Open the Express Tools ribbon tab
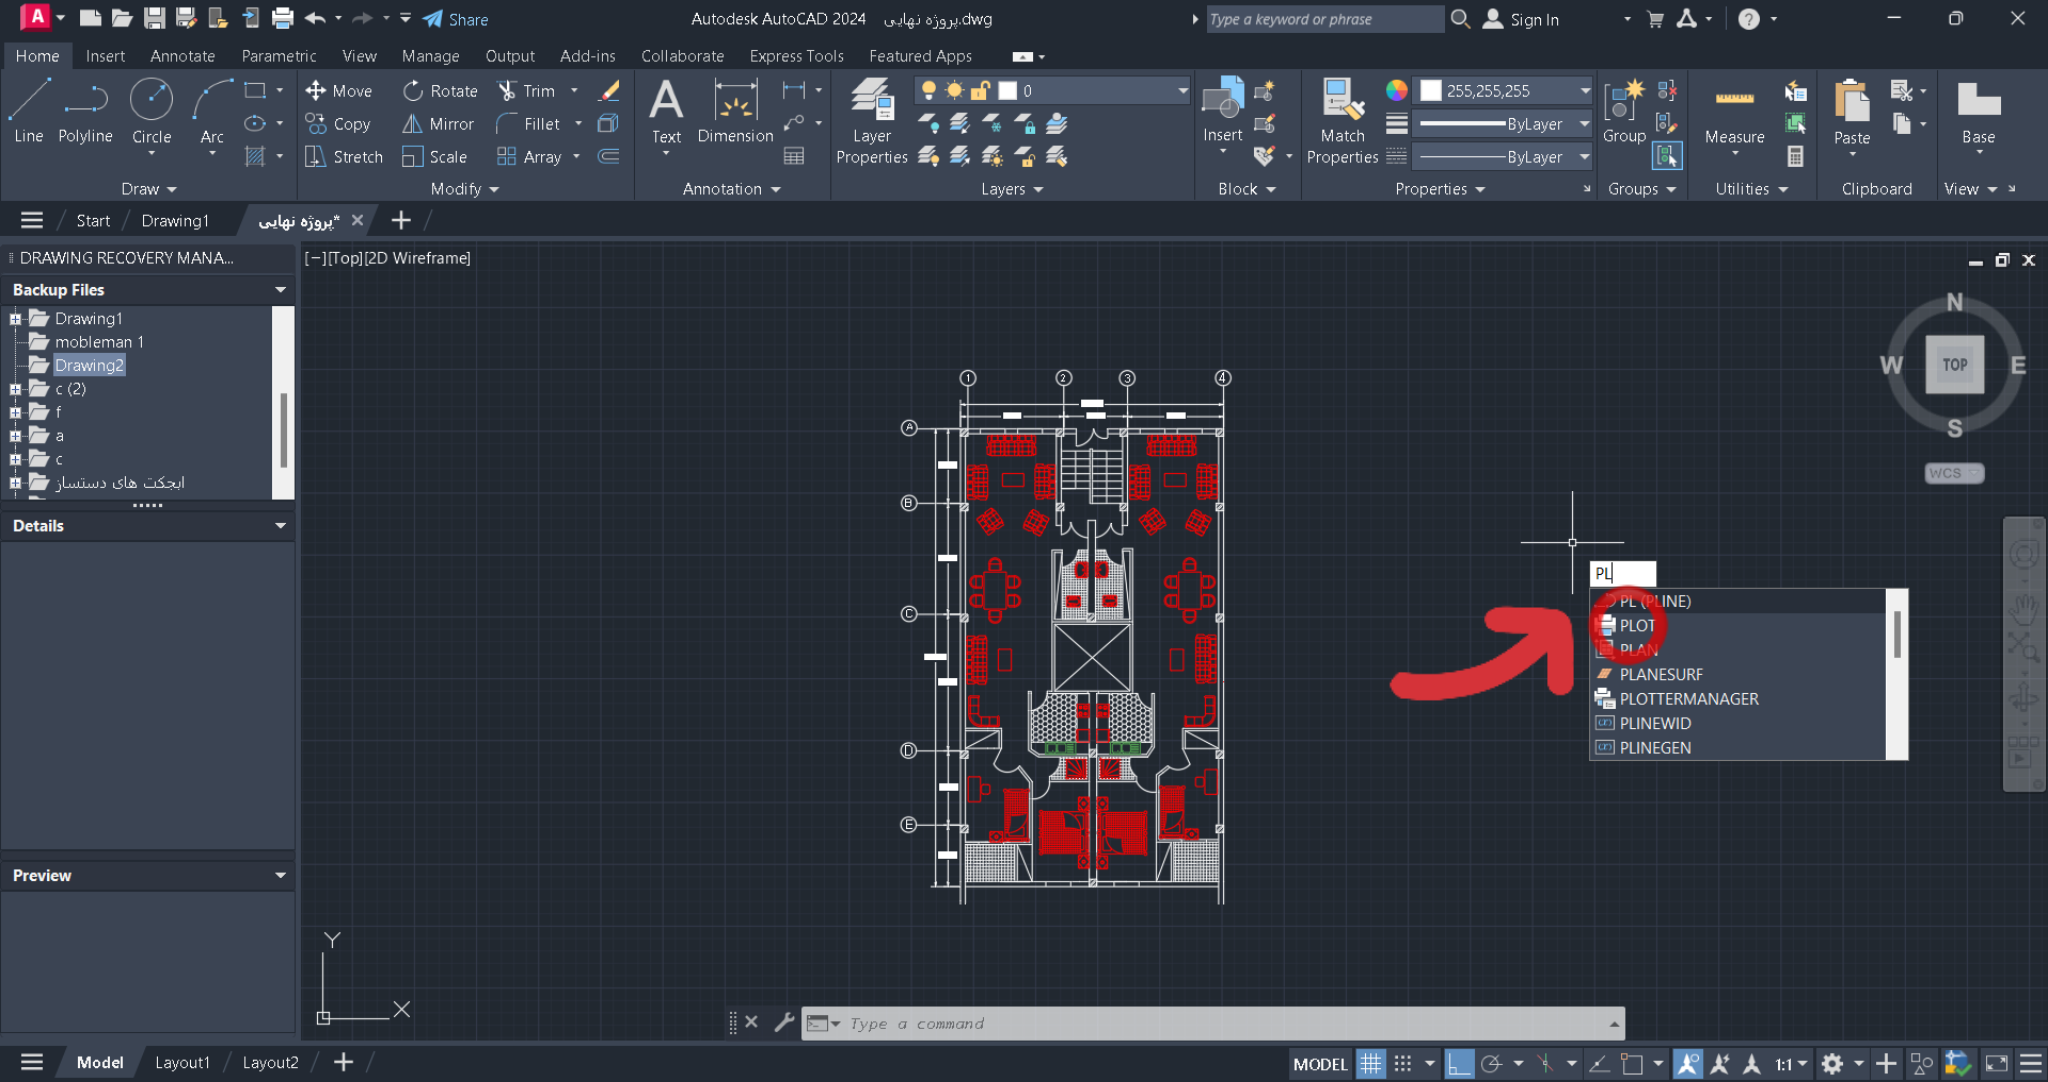This screenshot has height=1082, width=2048. pyautogui.click(x=796, y=56)
